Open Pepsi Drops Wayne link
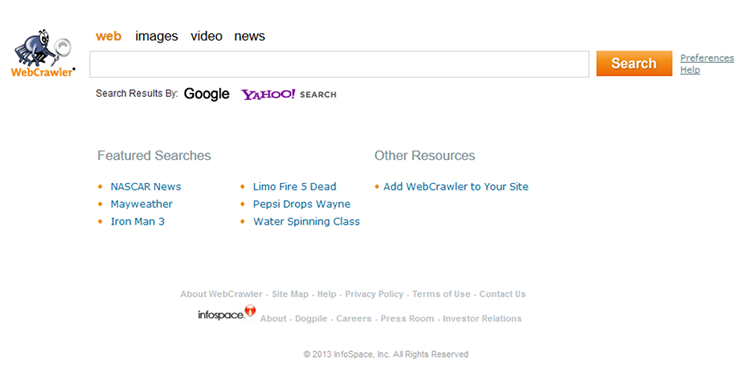The height and width of the screenshot is (366, 750). pyautogui.click(x=302, y=204)
